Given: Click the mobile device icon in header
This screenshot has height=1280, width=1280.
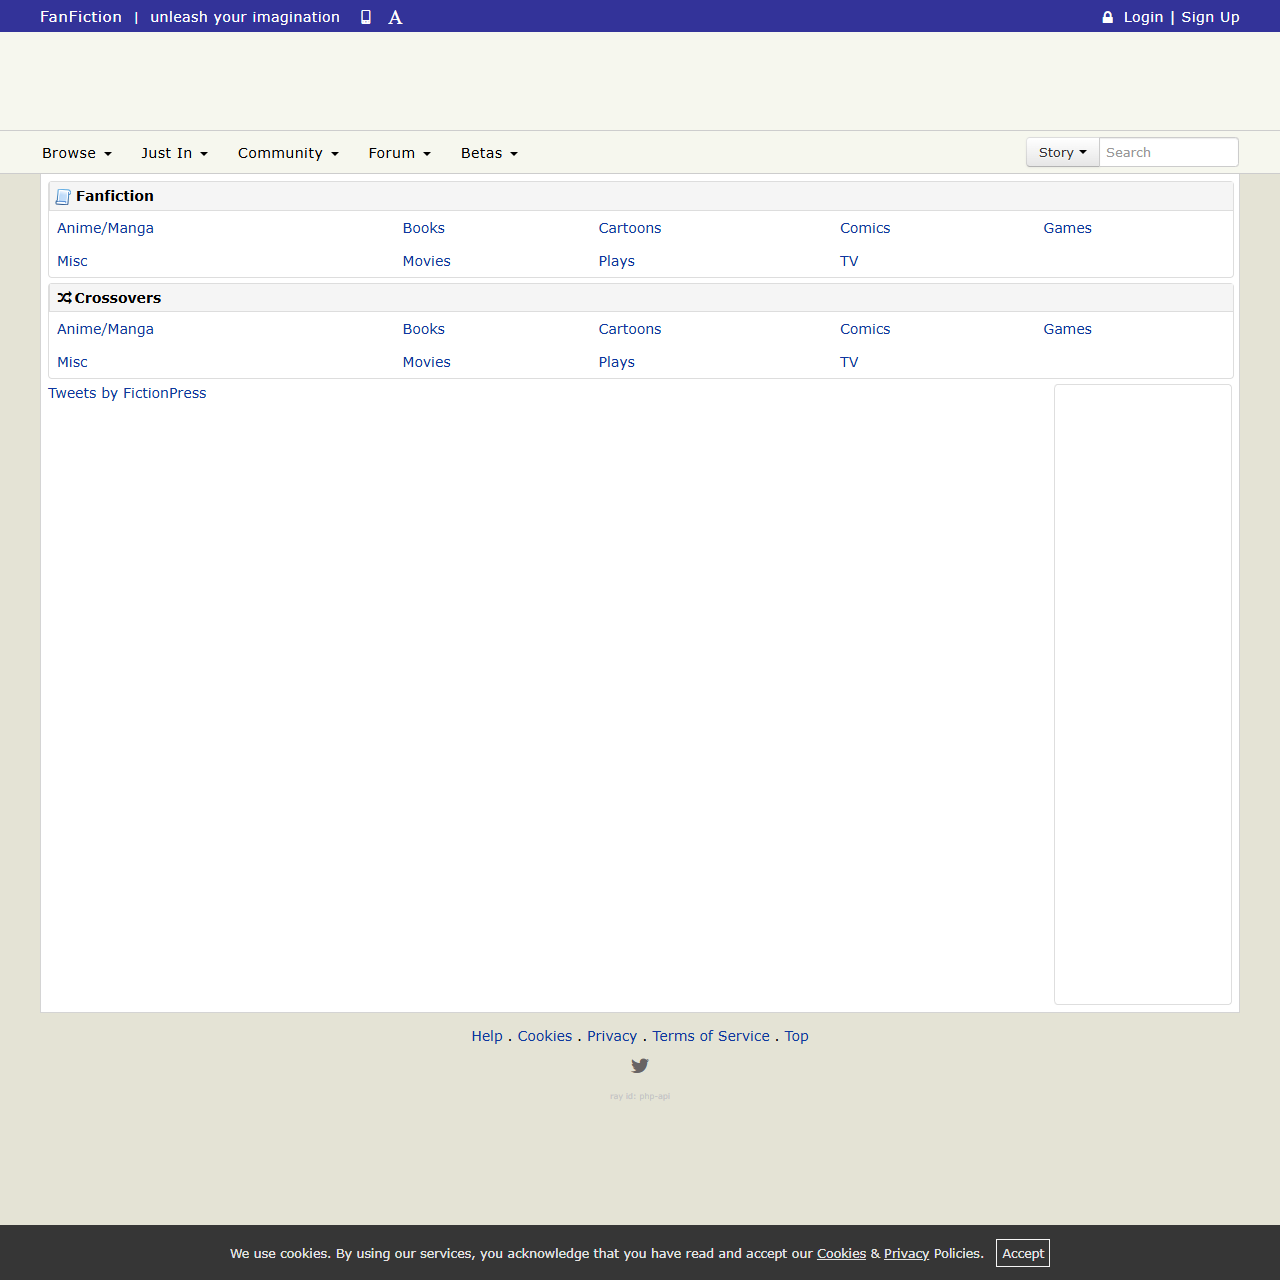Looking at the screenshot, I should [366, 17].
